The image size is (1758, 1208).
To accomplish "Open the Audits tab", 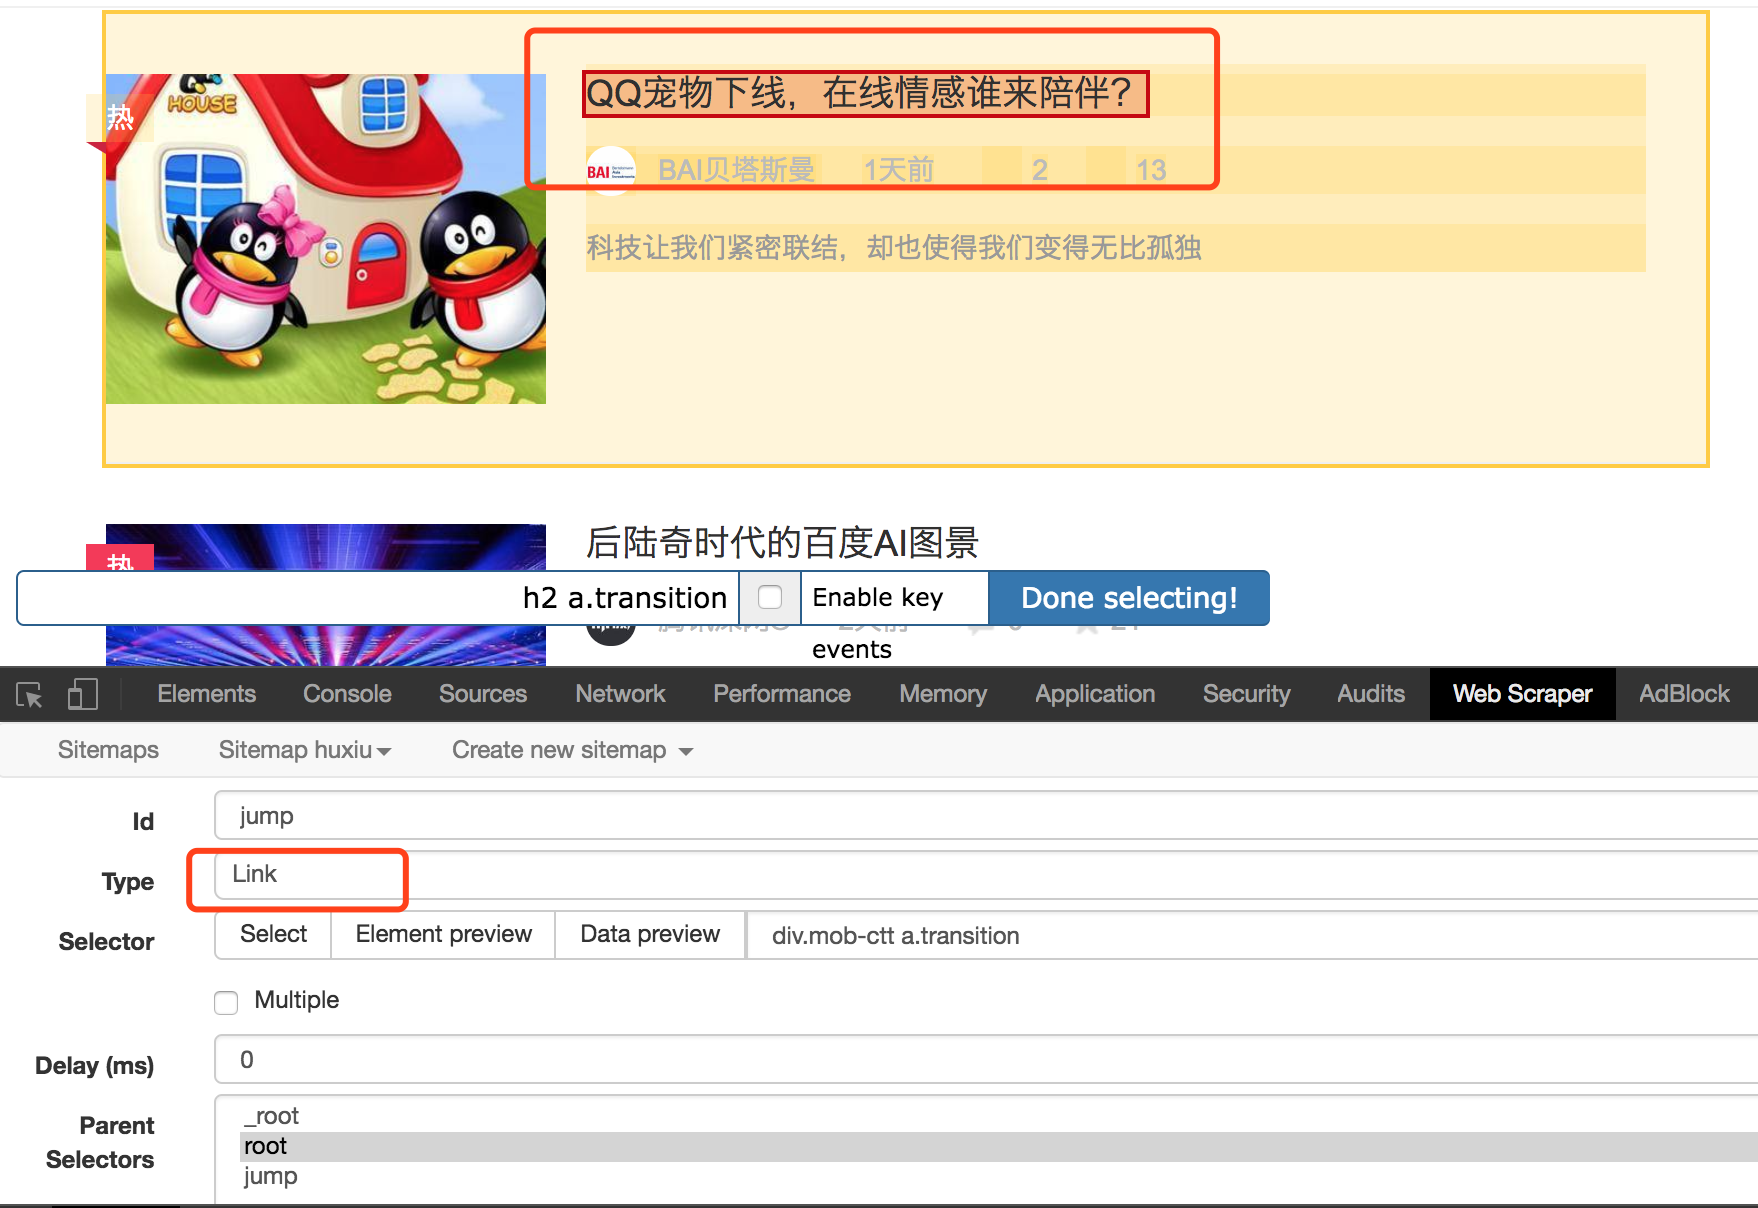I will point(1371,694).
